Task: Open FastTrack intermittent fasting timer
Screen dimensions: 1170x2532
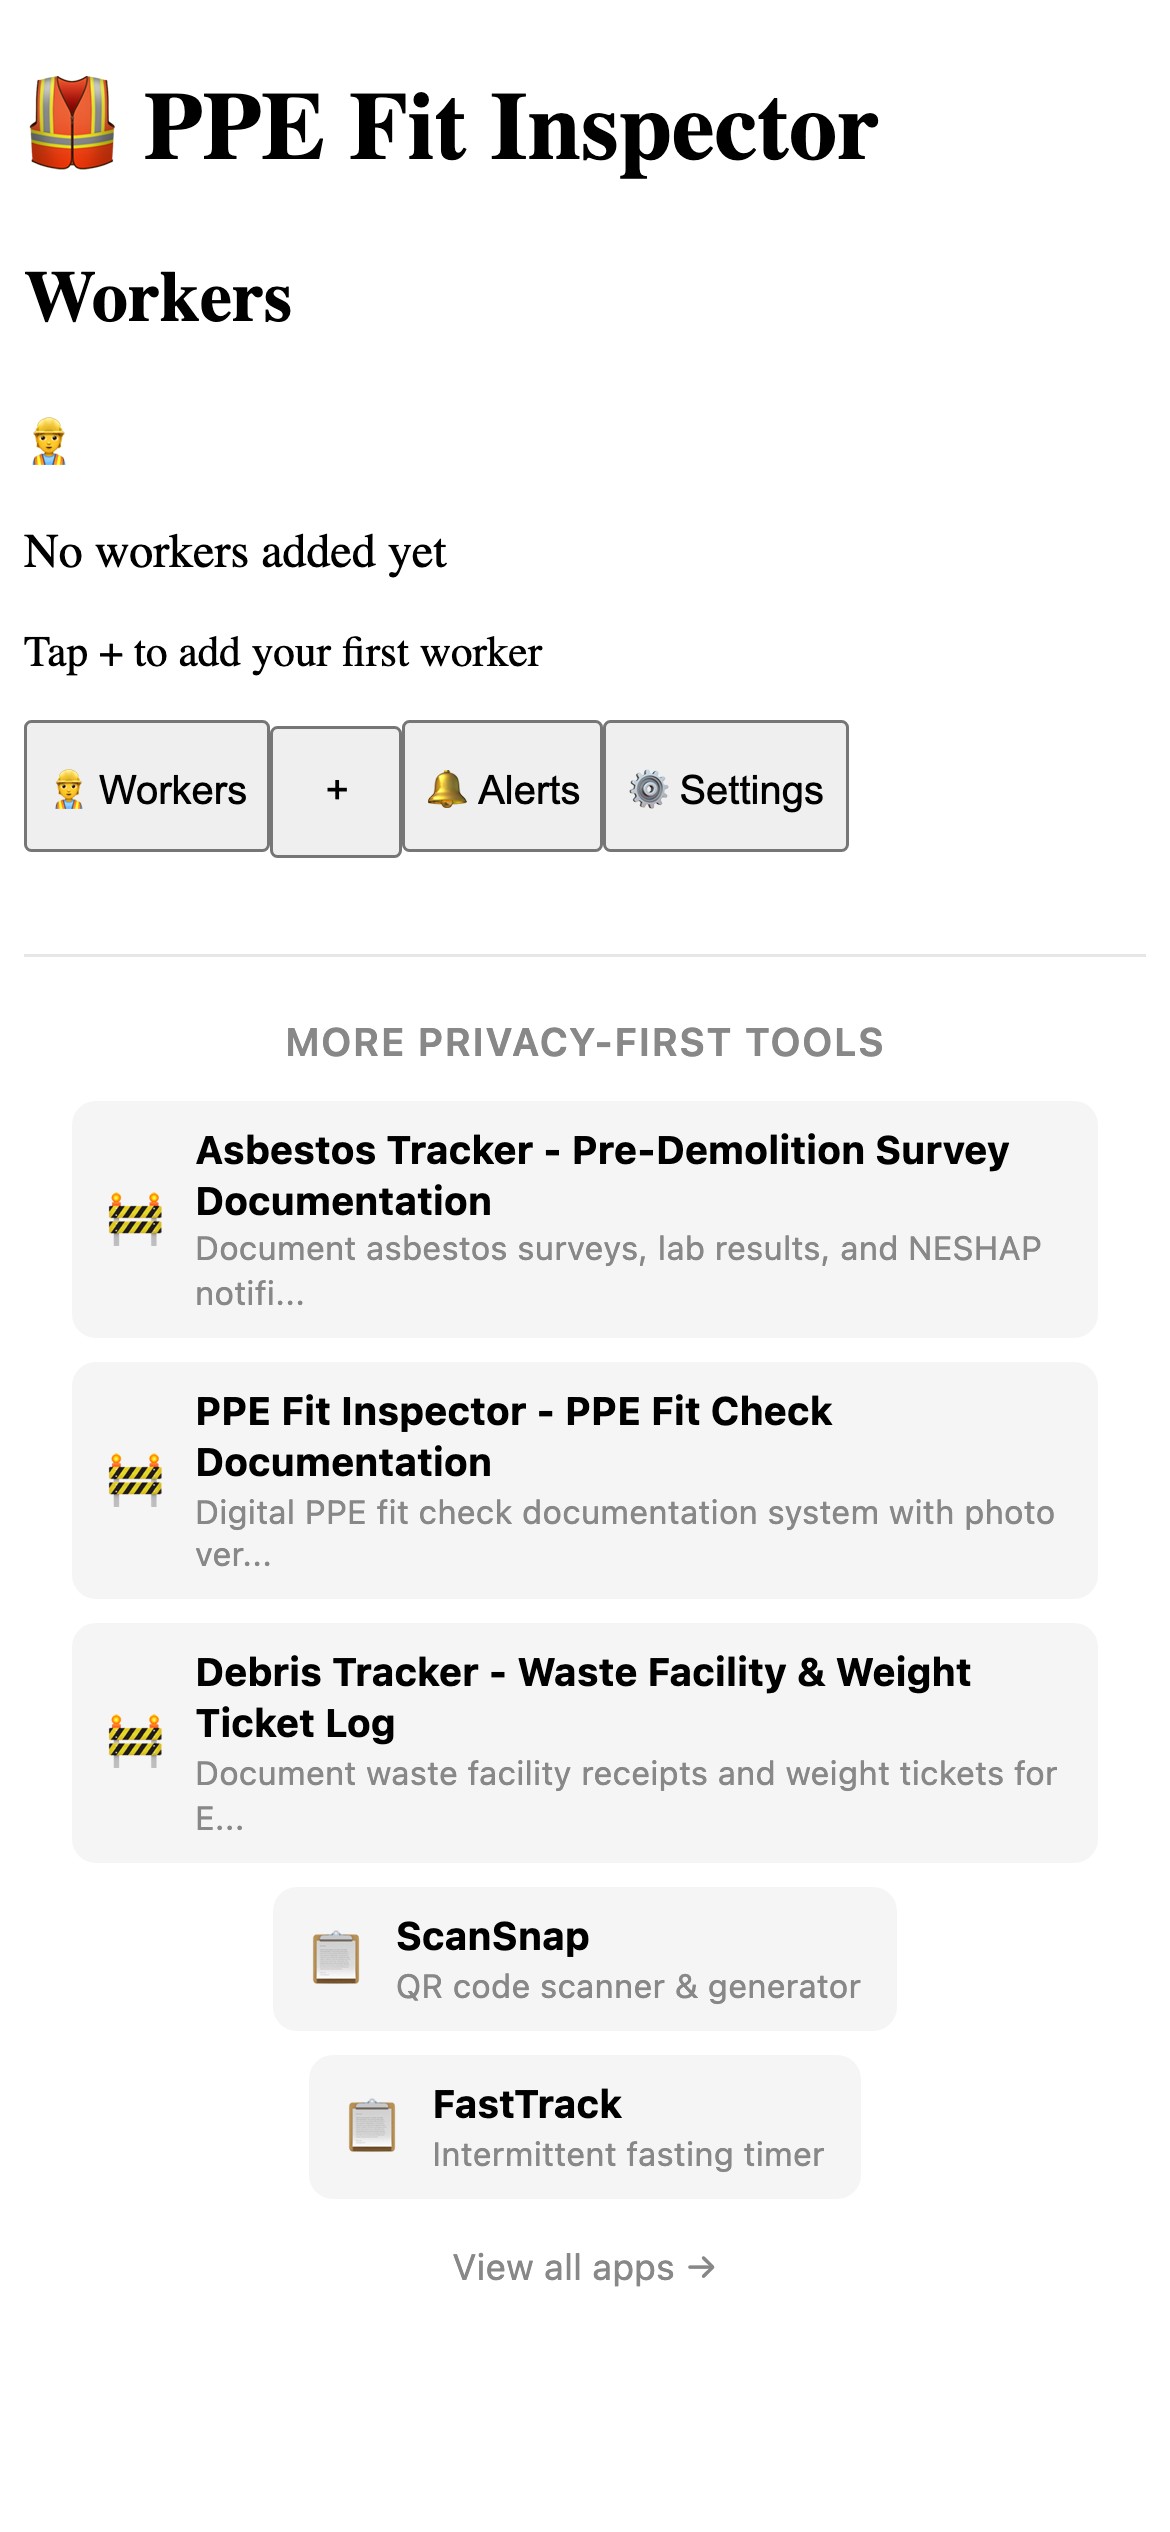Action: point(584,2123)
